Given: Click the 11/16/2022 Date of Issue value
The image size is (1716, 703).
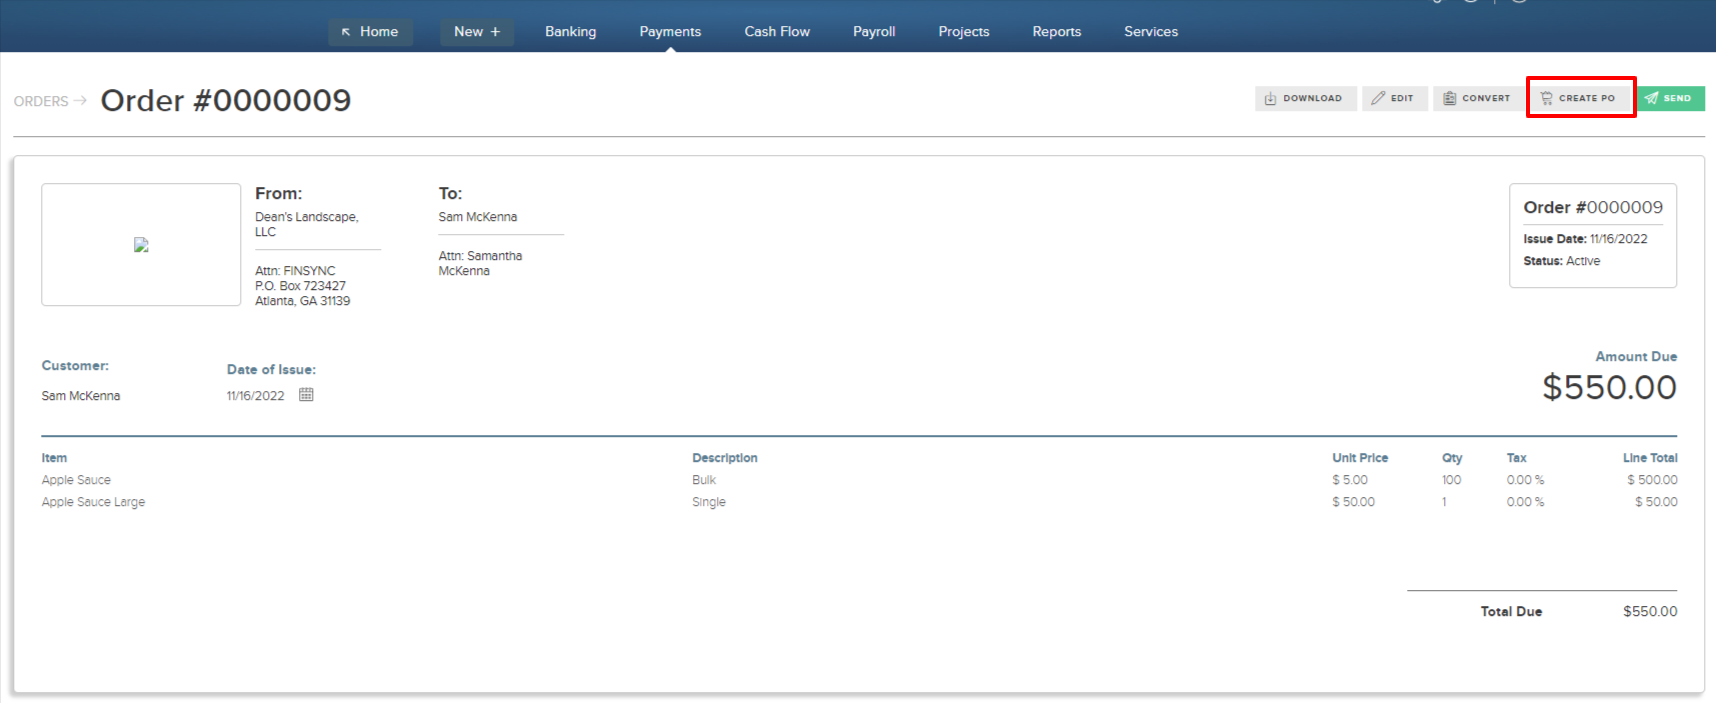Looking at the screenshot, I should (255, 396).
